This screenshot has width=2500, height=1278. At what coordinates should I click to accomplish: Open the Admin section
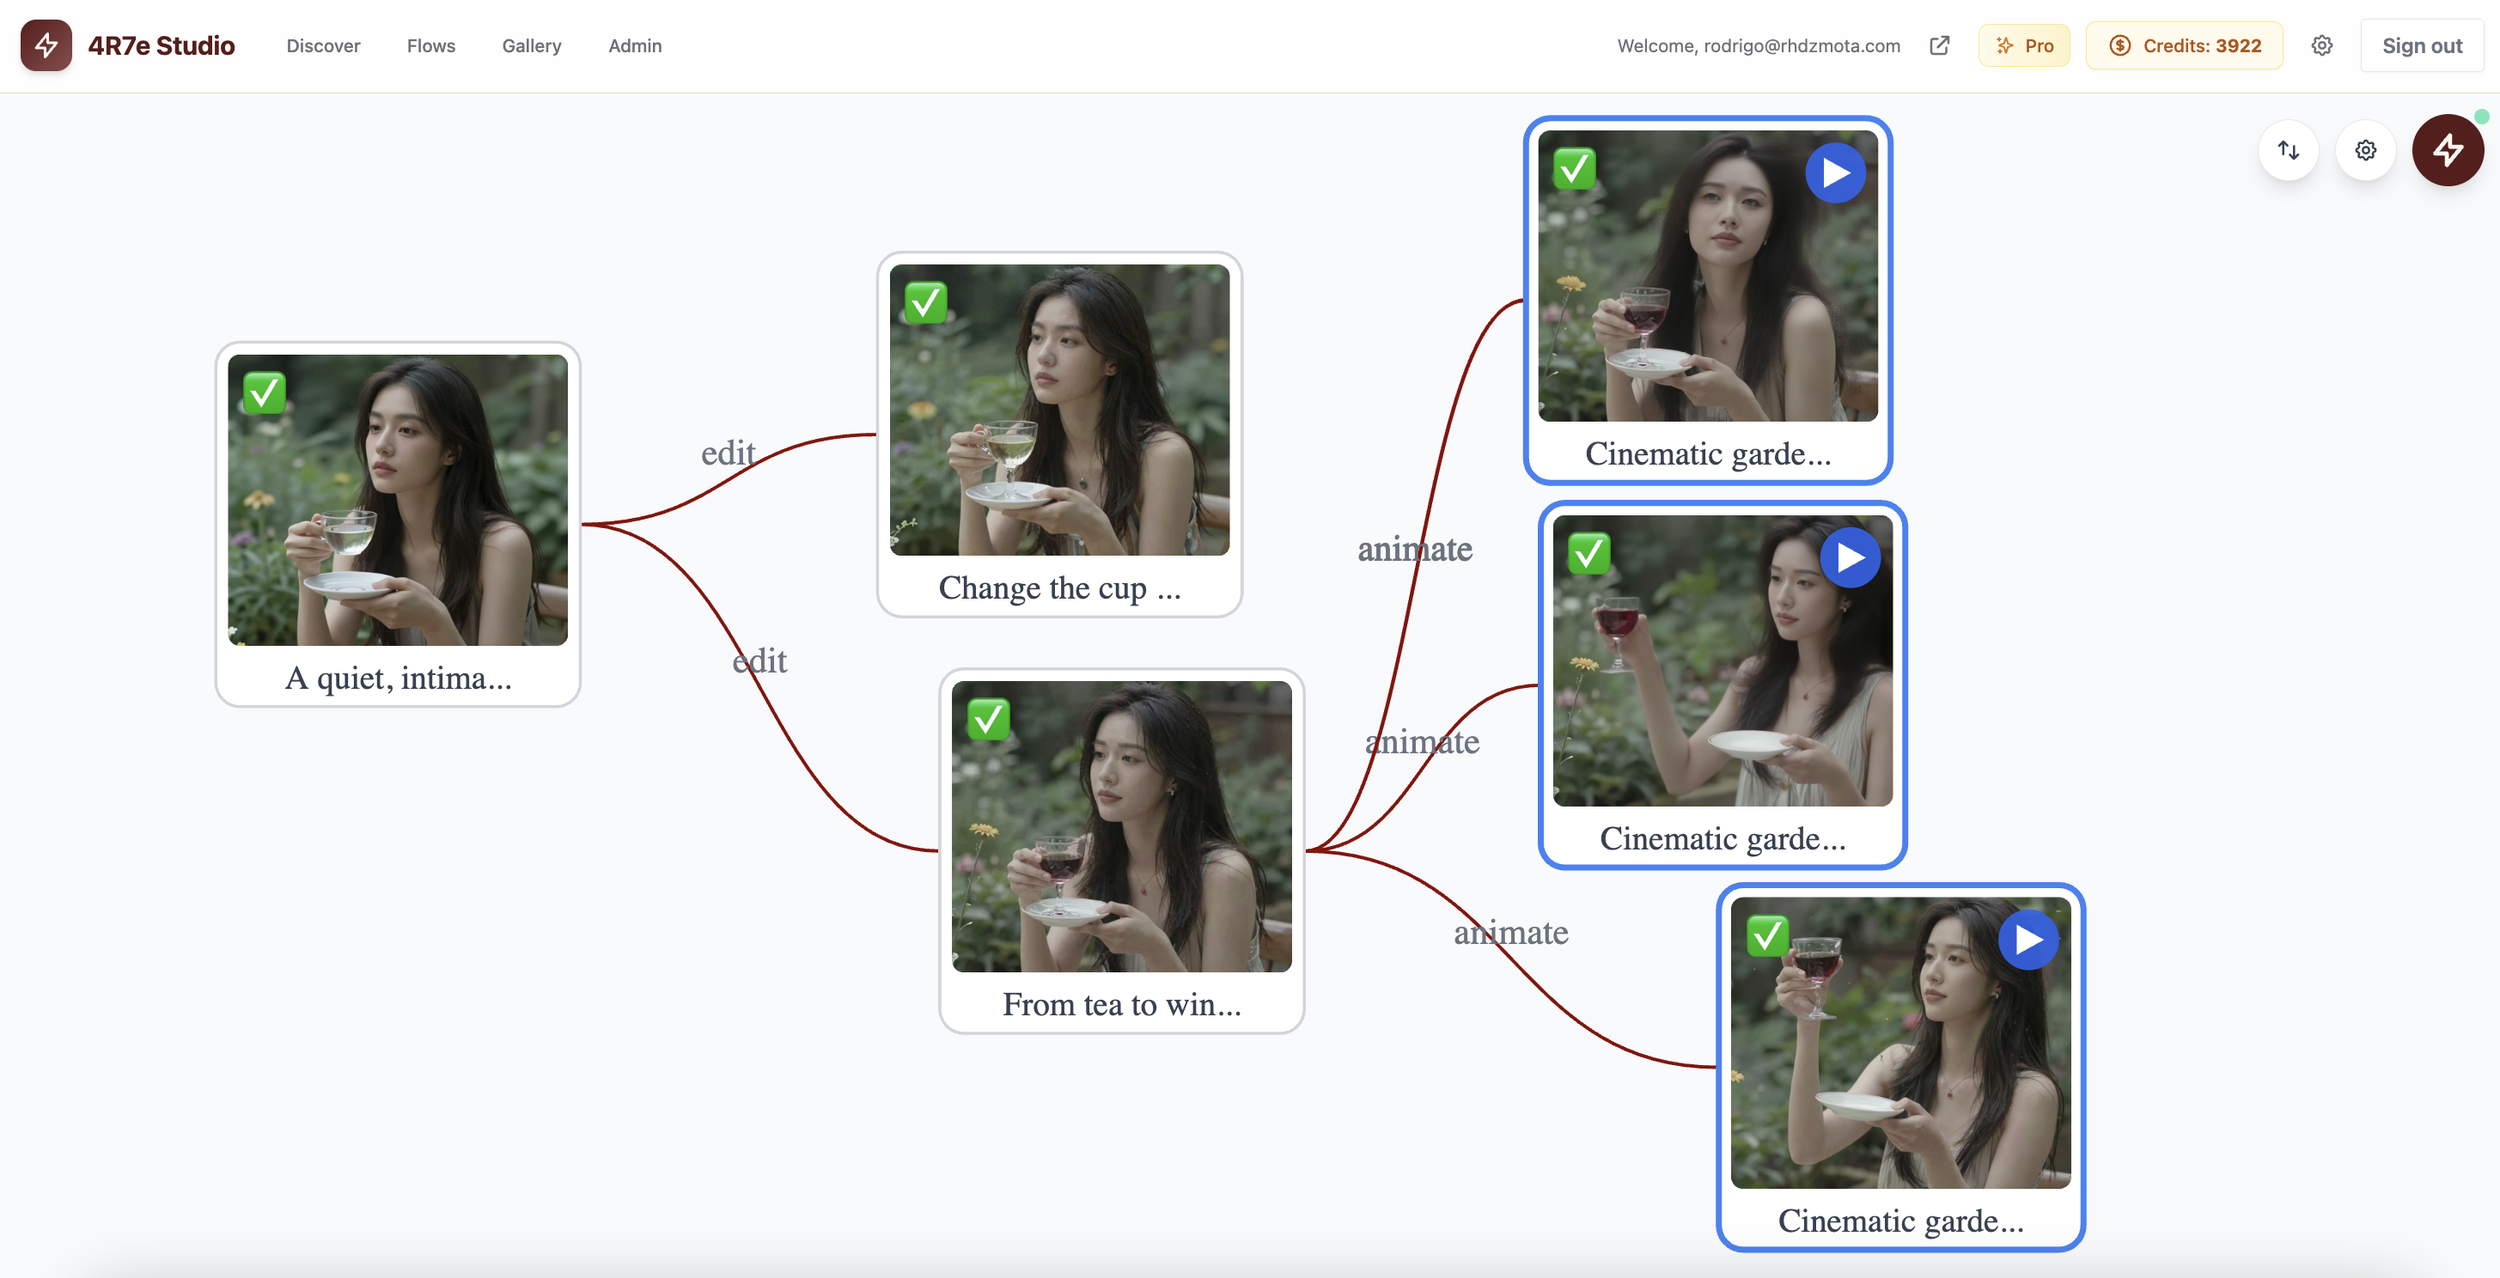point(635,46)
